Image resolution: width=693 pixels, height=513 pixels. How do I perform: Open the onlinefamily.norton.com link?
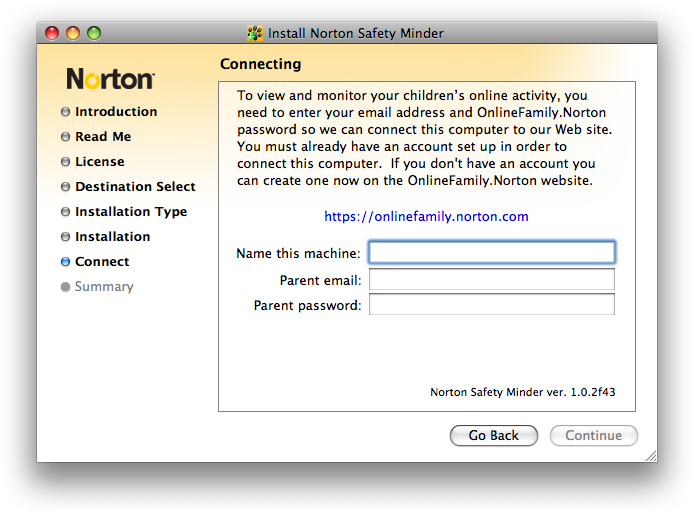426,217
